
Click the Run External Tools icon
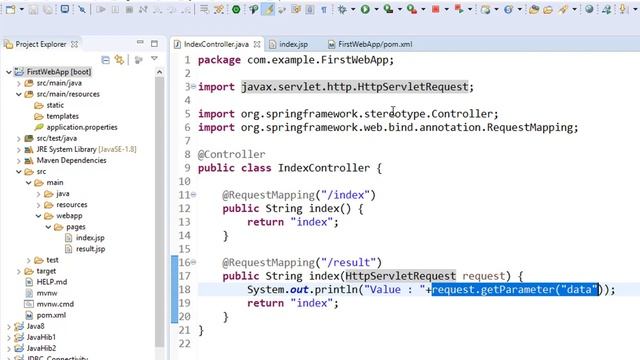tap(412, 9)
